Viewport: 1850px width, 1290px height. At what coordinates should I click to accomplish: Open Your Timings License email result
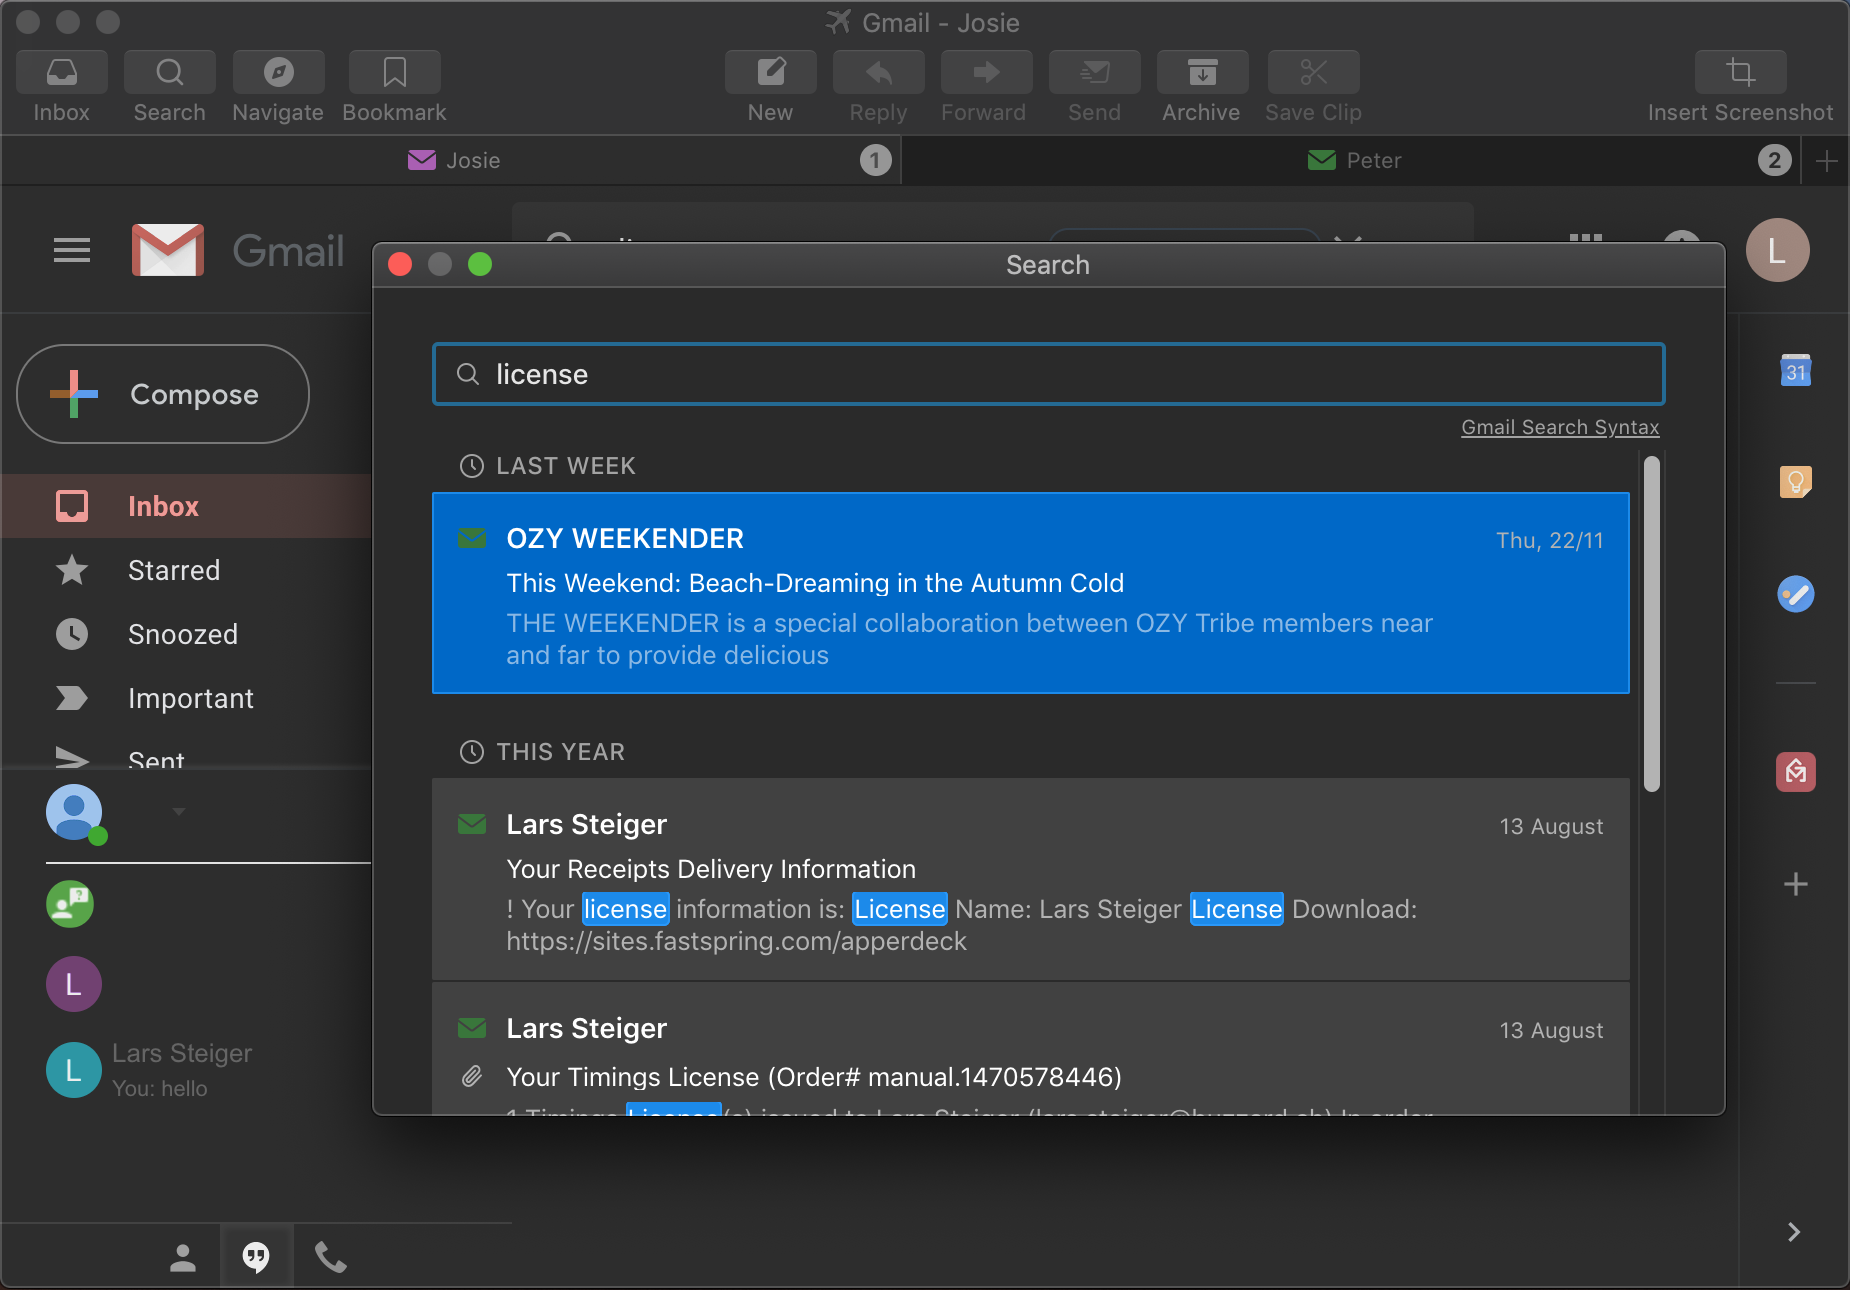[x=1031, y=1049]
